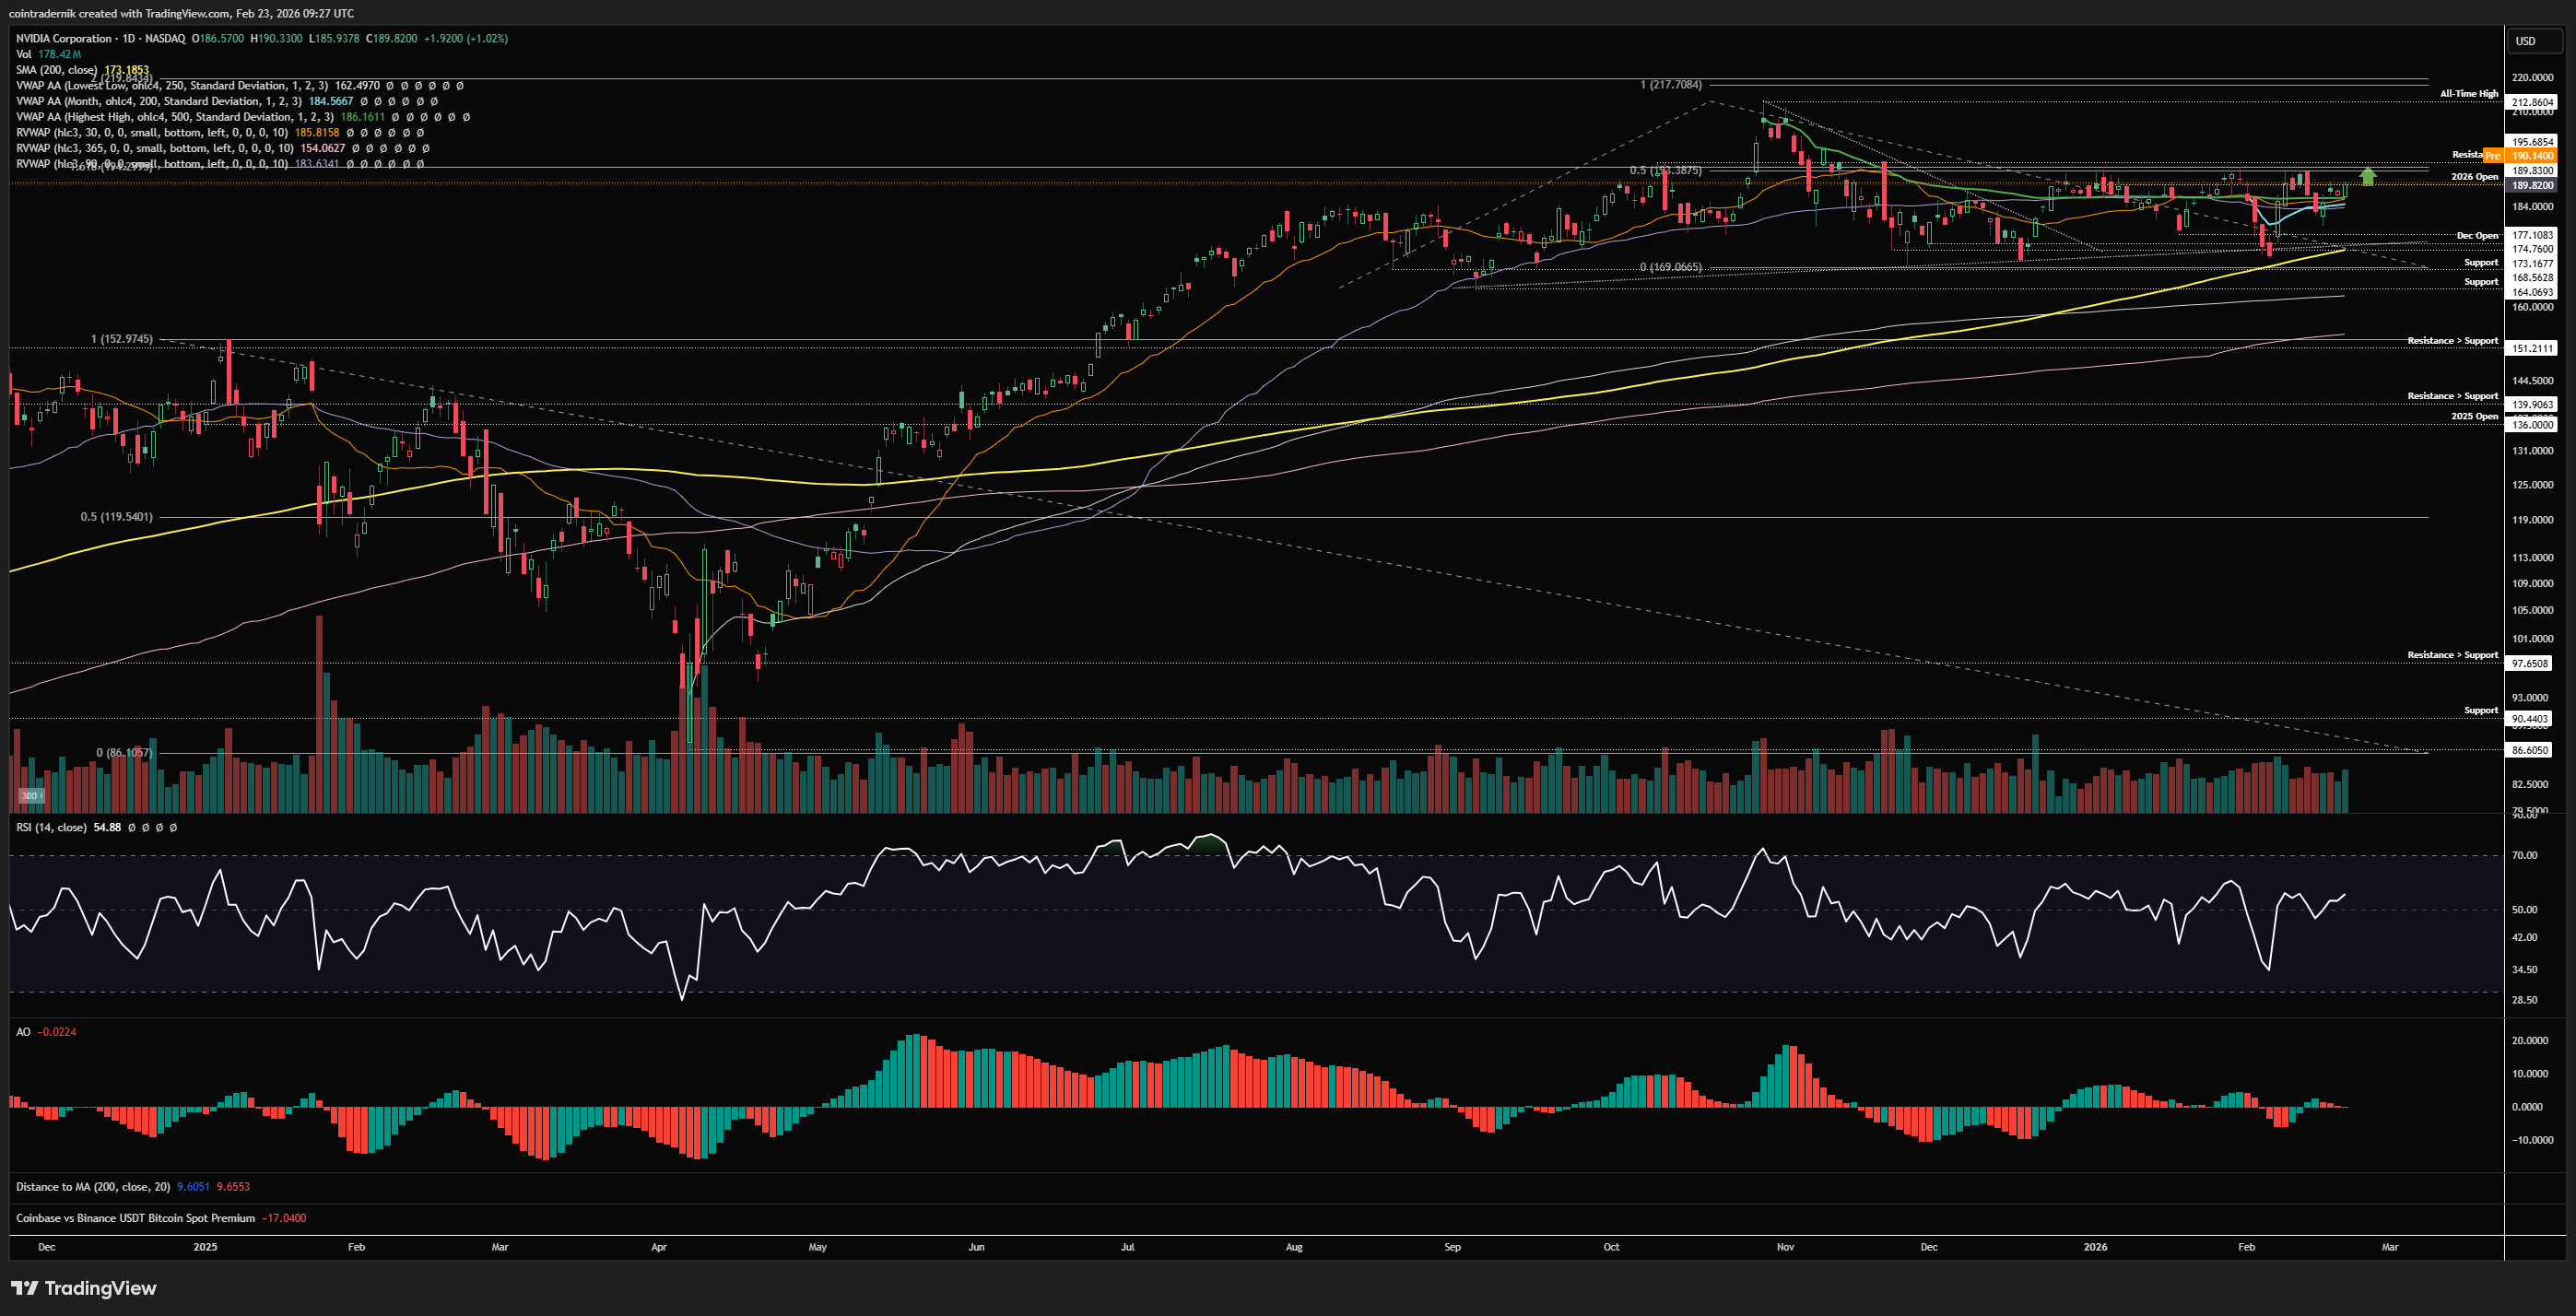
Task: Select the AO indicator label
Action: (23, 1031)
